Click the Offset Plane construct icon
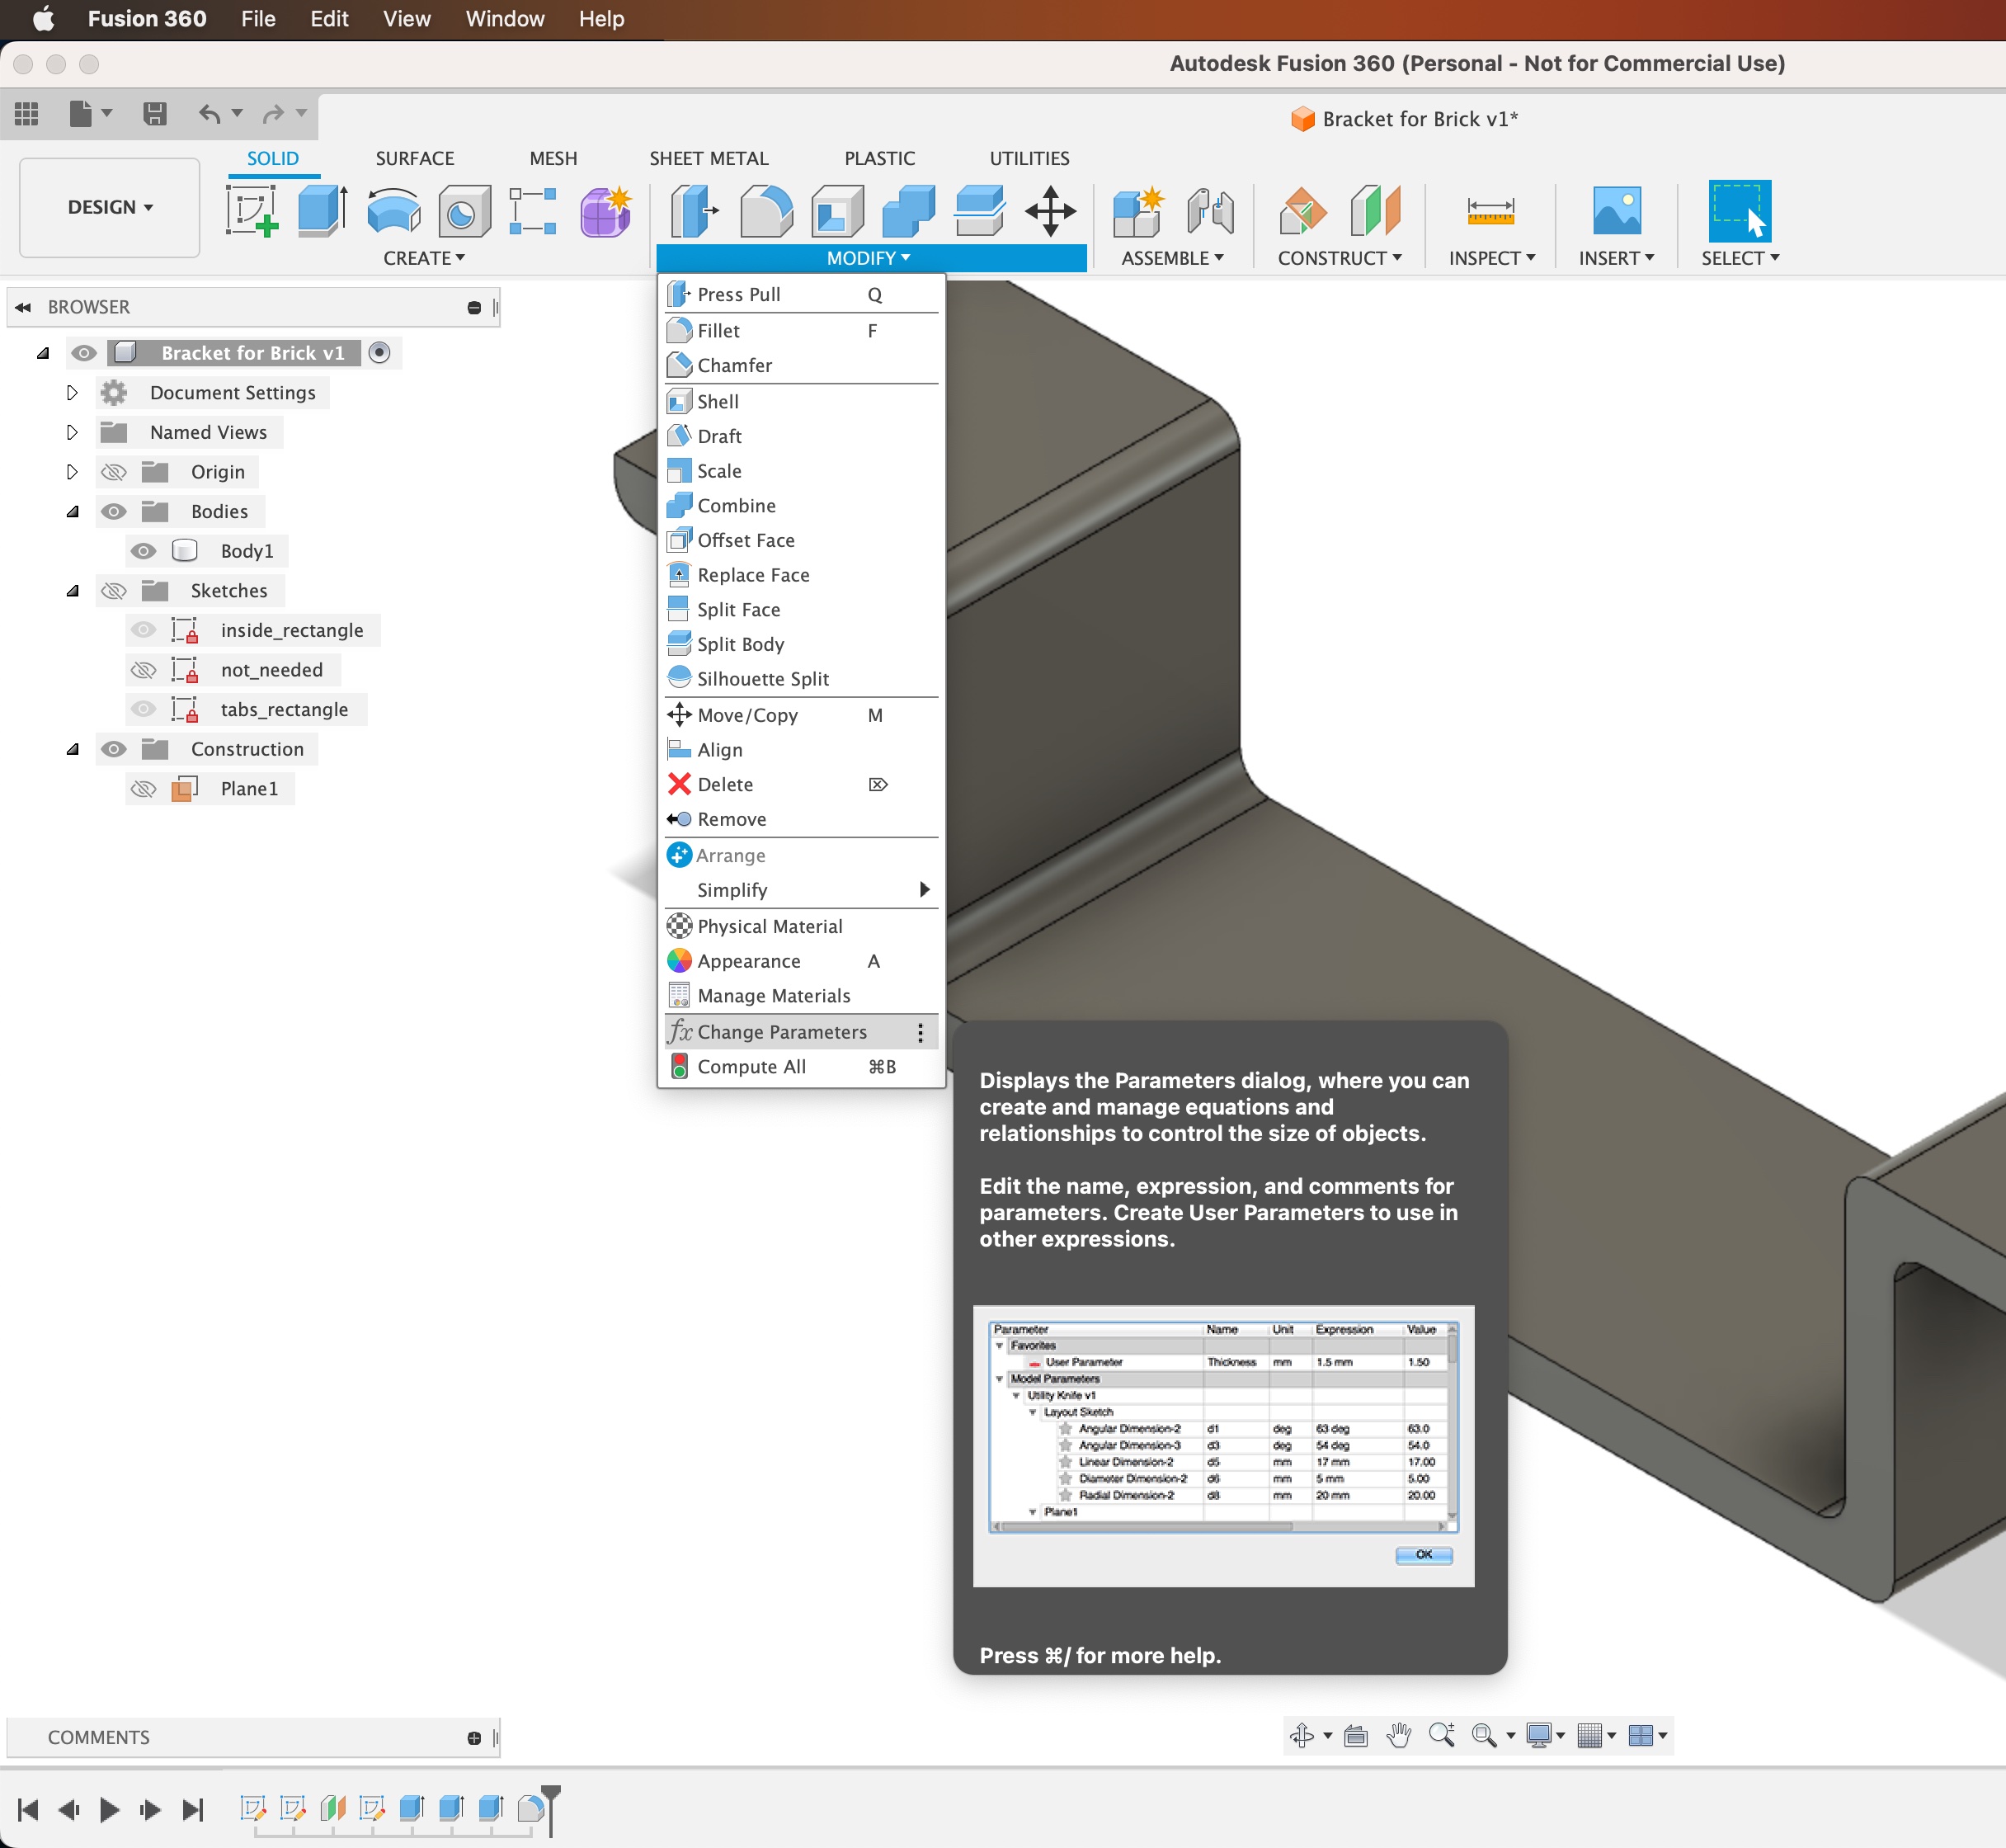 [1302, 210]
